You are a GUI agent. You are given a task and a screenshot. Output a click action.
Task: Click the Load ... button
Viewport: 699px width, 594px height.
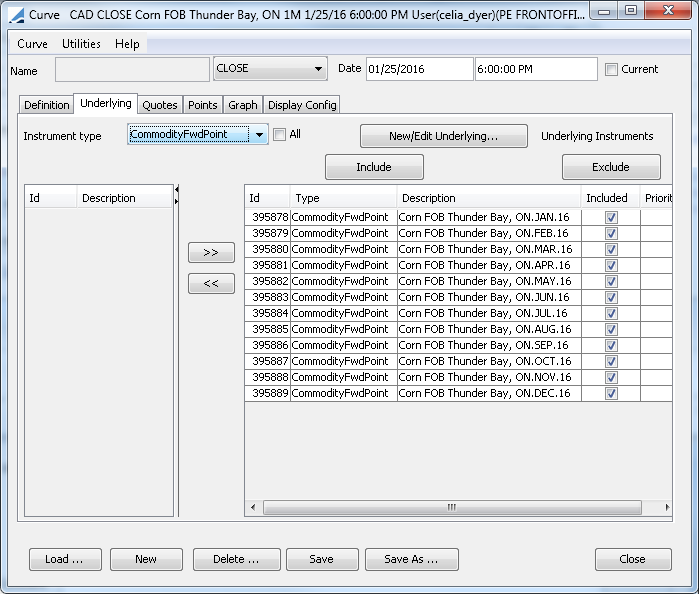65,559
